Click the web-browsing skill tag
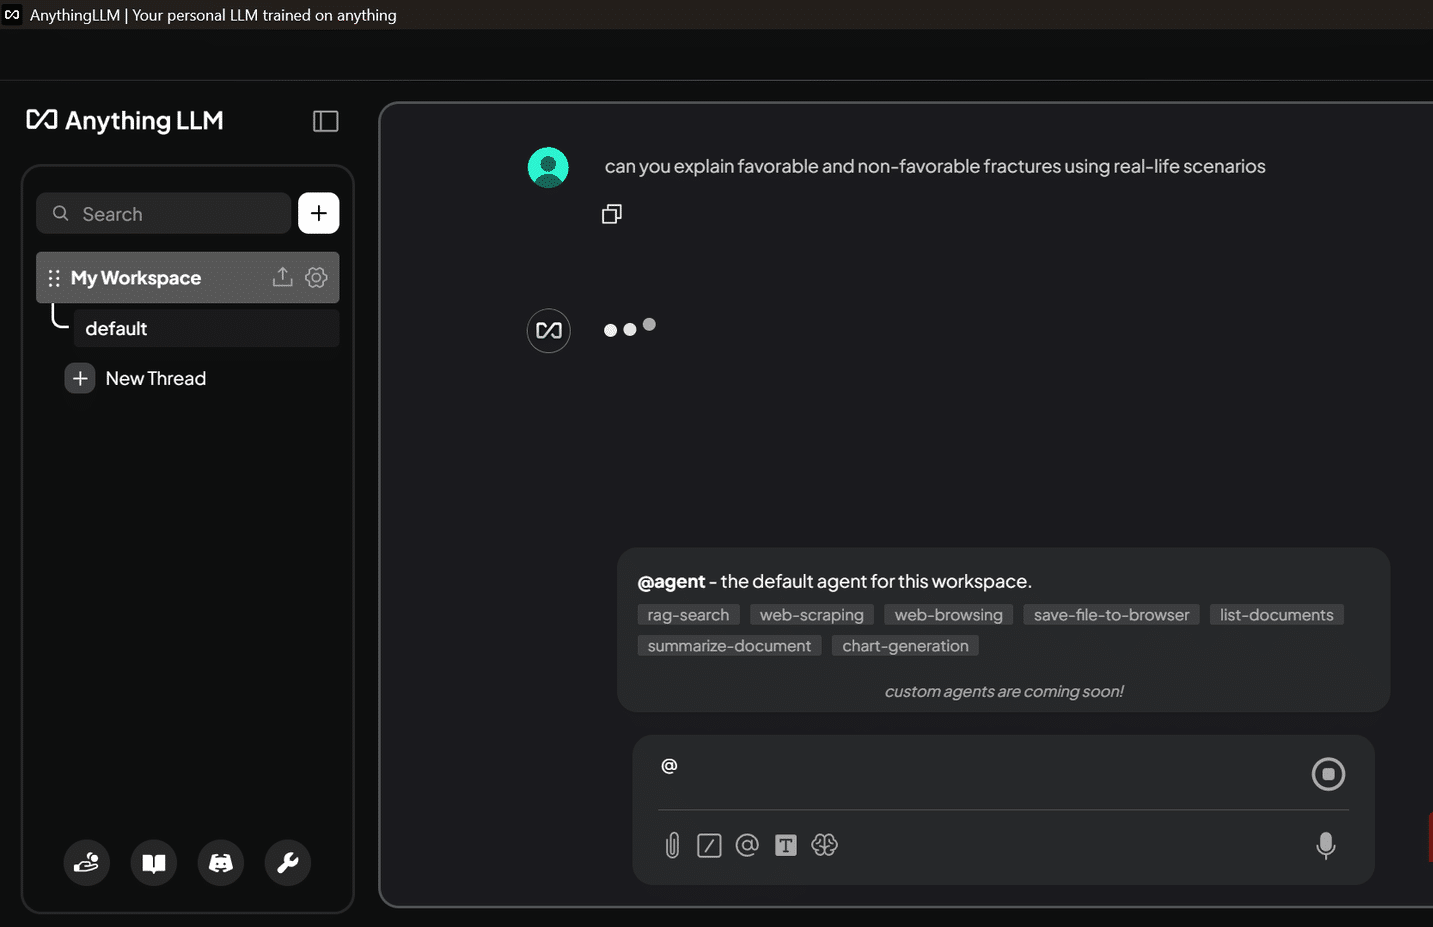This screenshot has height=927, width=1433. [x=949, y=615]
